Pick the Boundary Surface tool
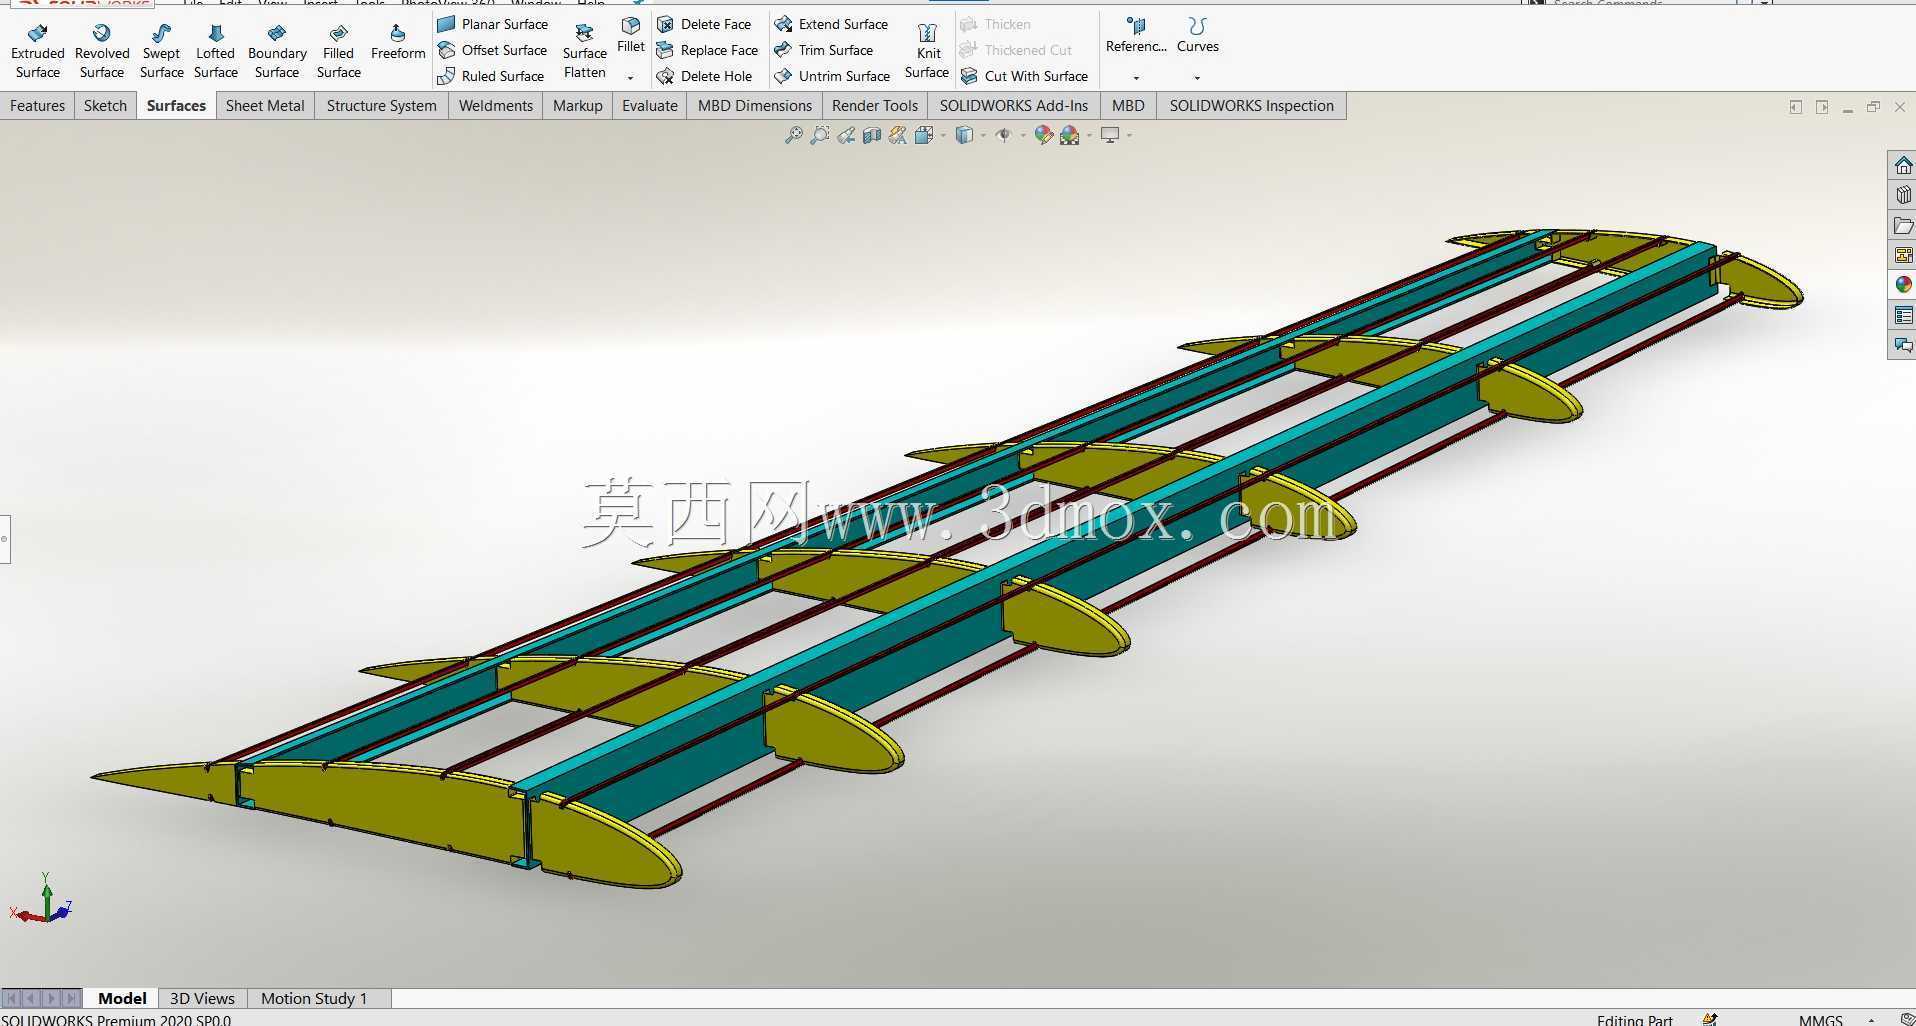The height and width of the screenshot is (1026, 1916). pyautogui.click(x=277, y=51)
